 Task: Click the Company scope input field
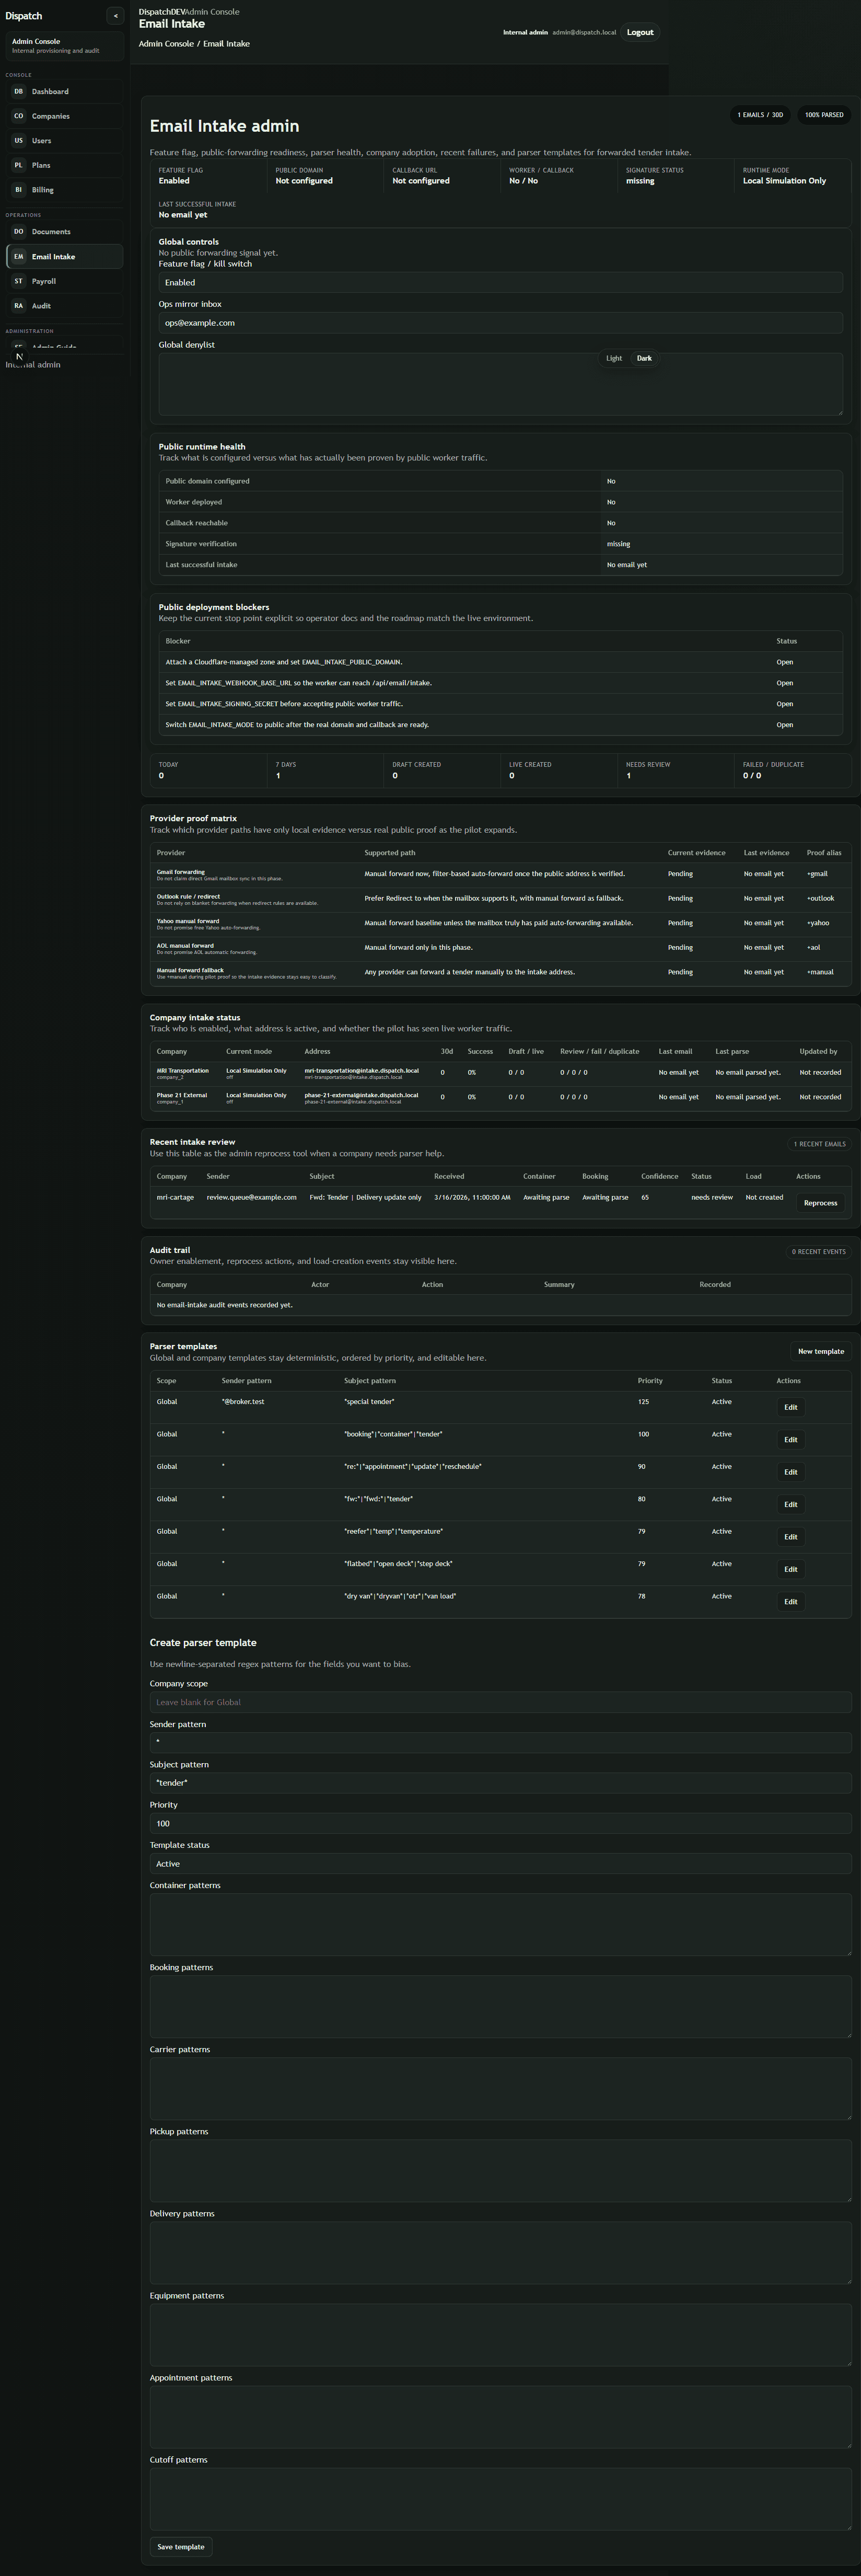tap(500, 1702)
